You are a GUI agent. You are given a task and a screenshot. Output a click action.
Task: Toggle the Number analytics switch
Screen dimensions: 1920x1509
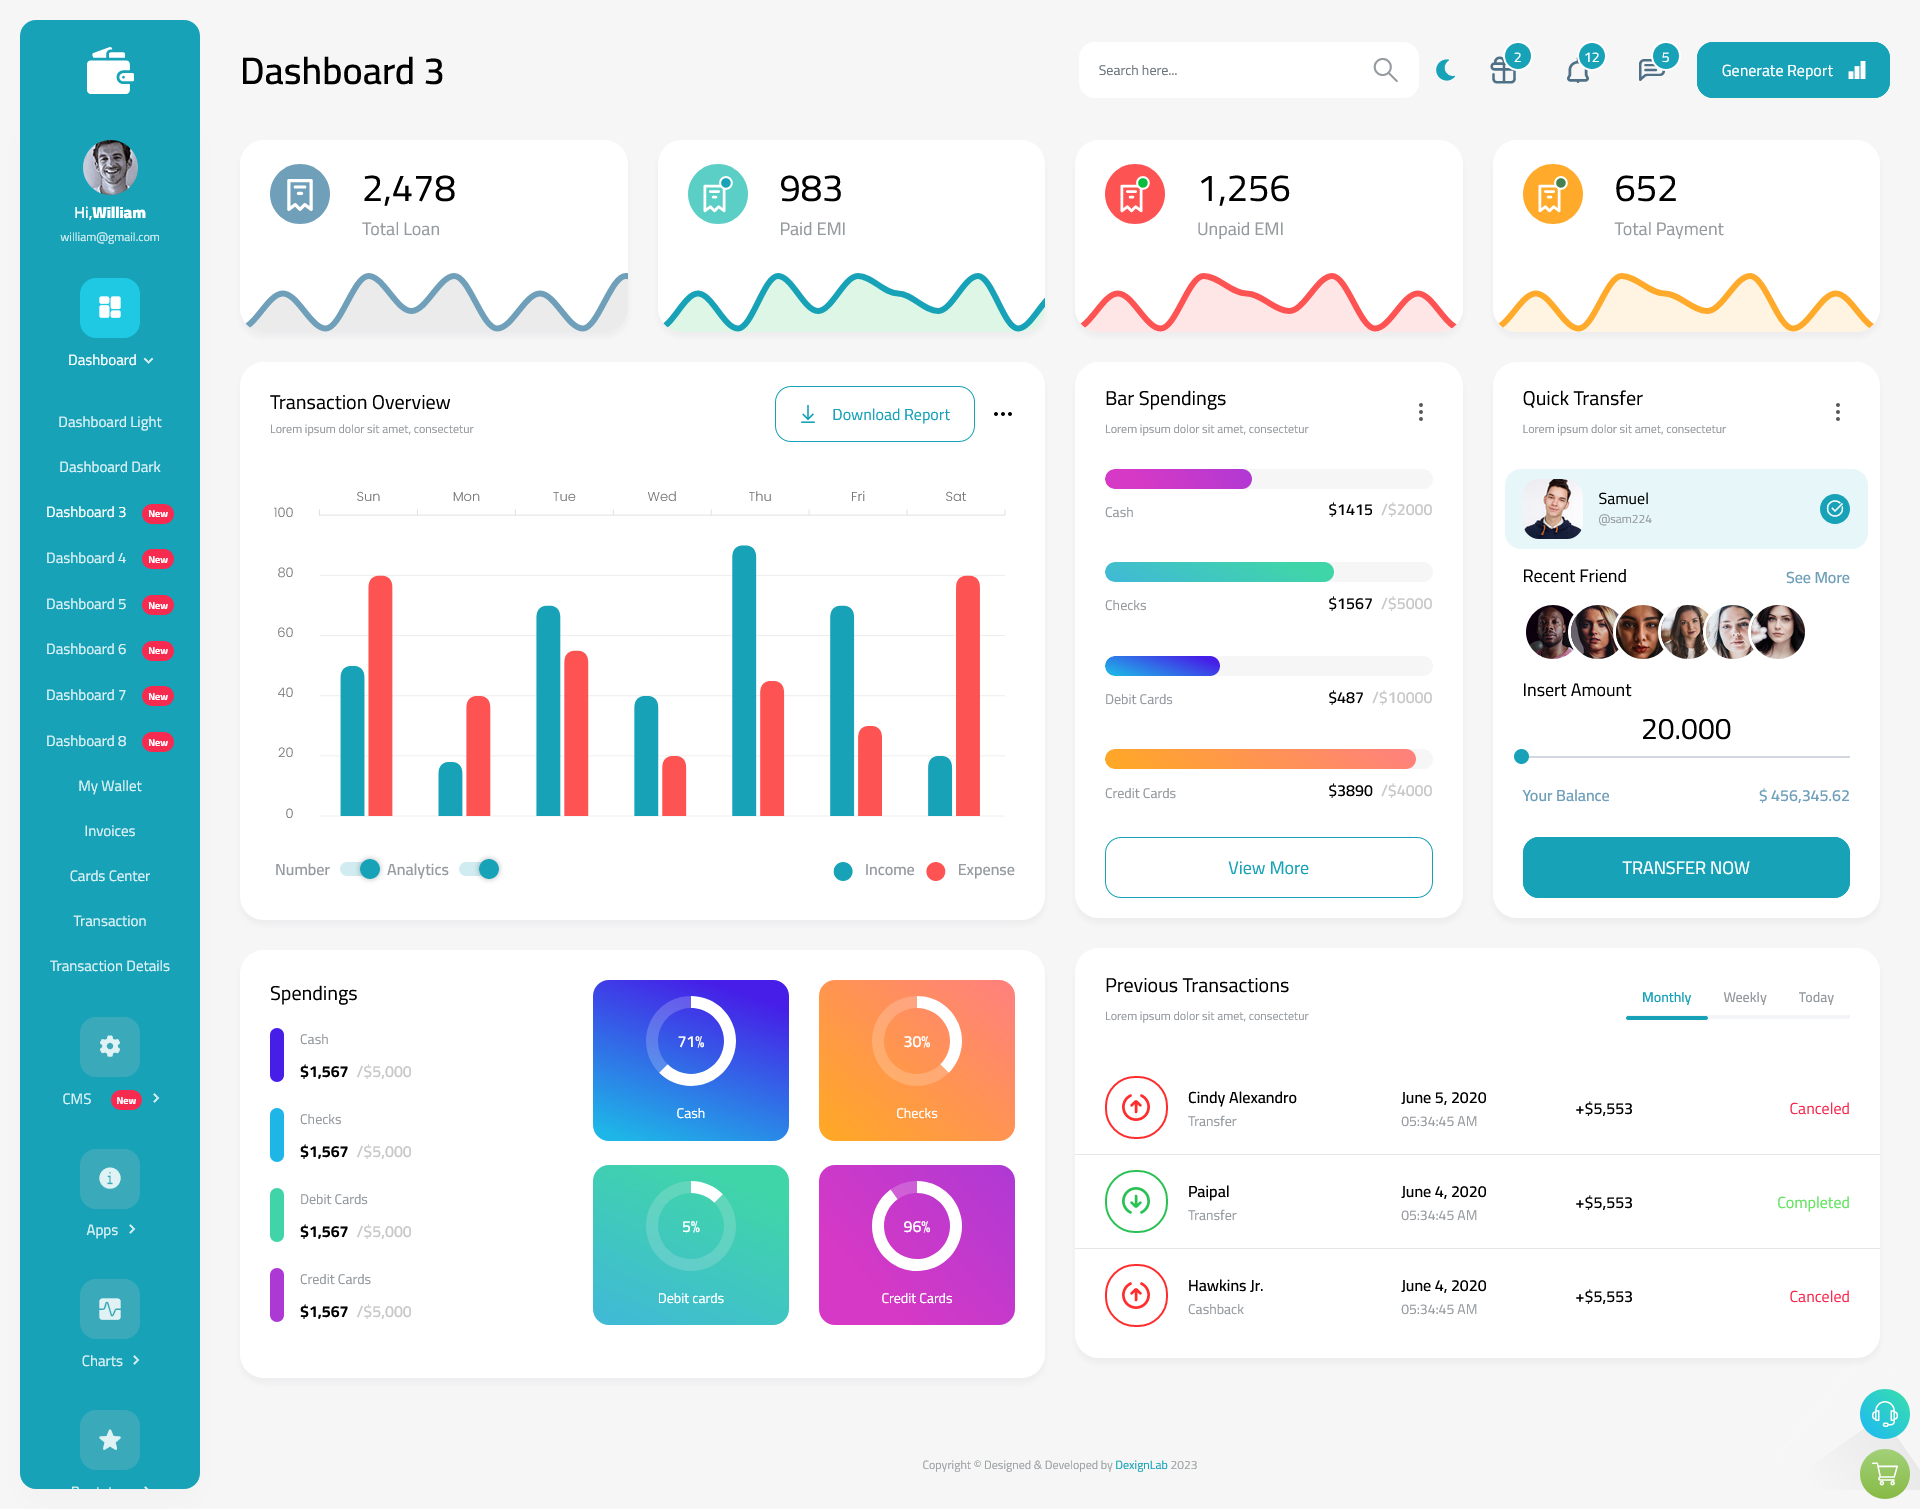(360, 870)
